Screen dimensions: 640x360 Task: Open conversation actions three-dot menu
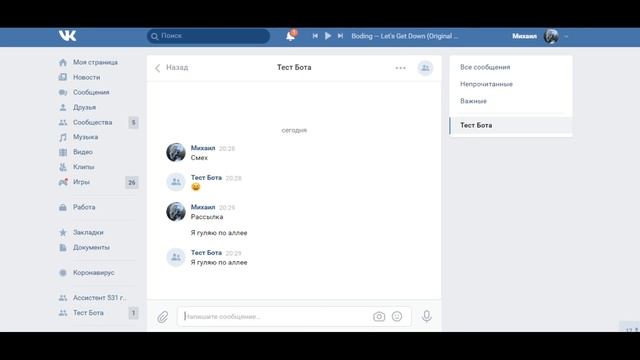coord(400,68)
